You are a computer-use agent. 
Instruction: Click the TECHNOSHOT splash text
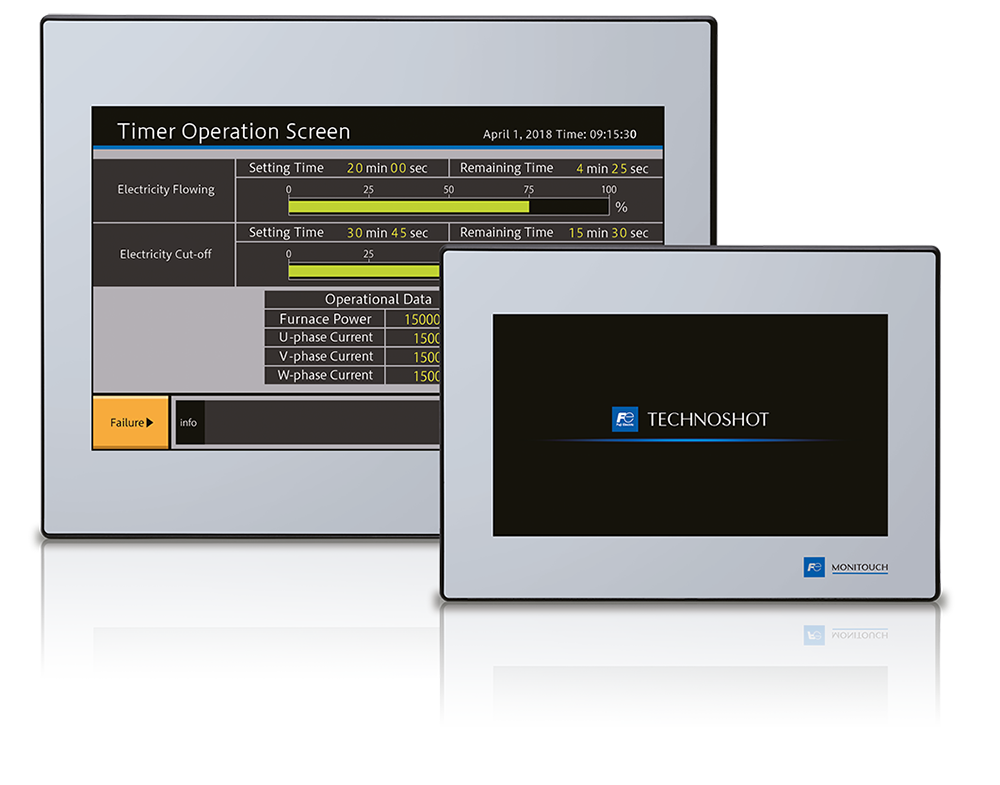click(708, 419)
